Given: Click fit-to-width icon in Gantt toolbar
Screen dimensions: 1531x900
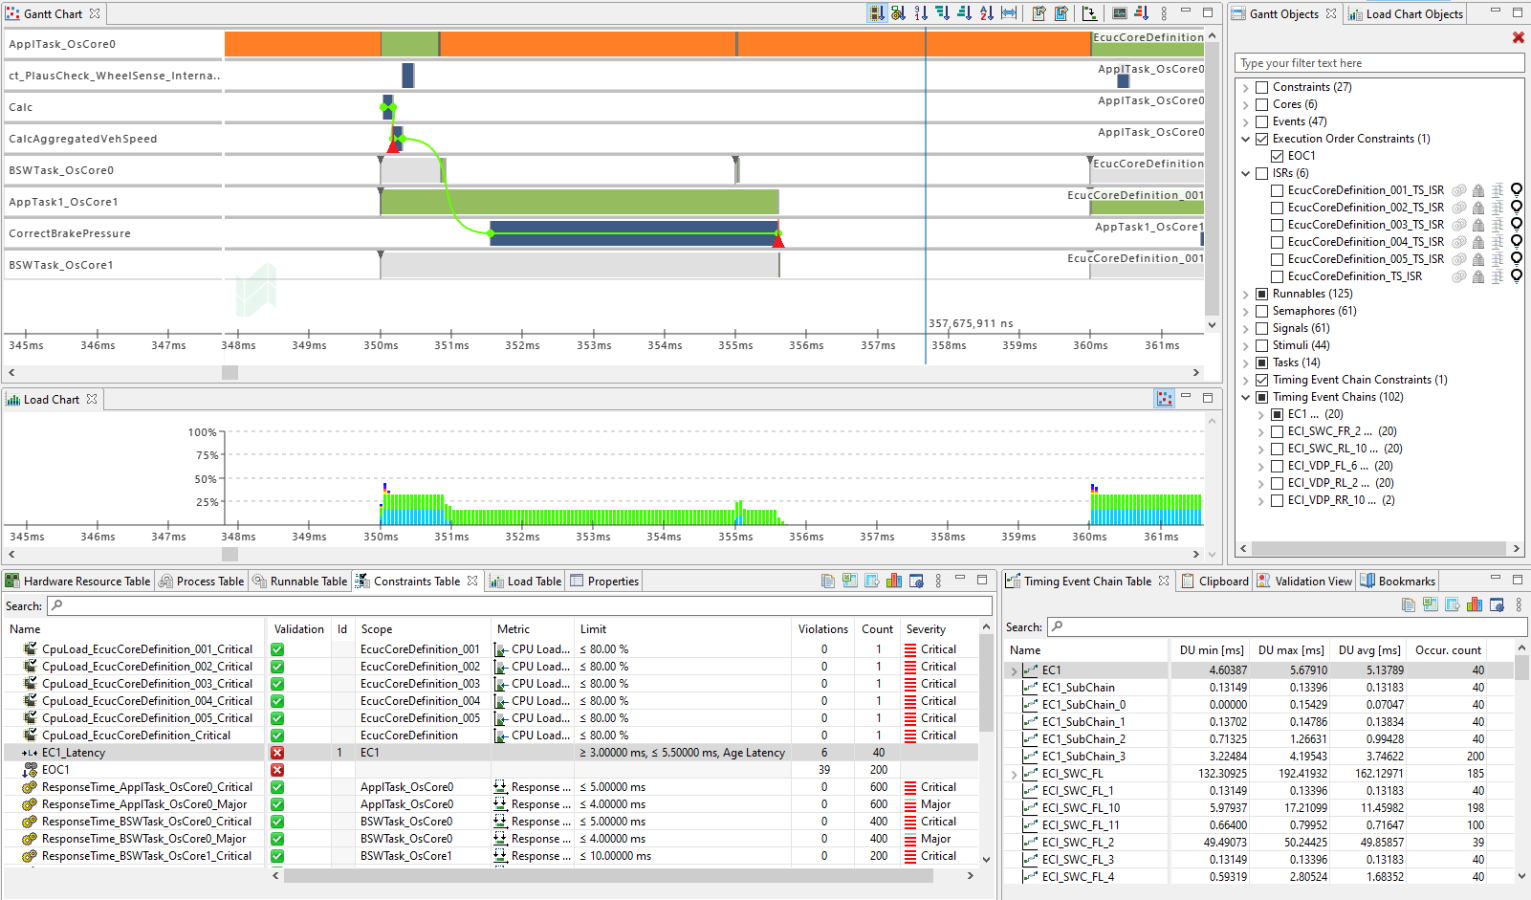Looking at the screenshot, I should (x=1009, y=13).
